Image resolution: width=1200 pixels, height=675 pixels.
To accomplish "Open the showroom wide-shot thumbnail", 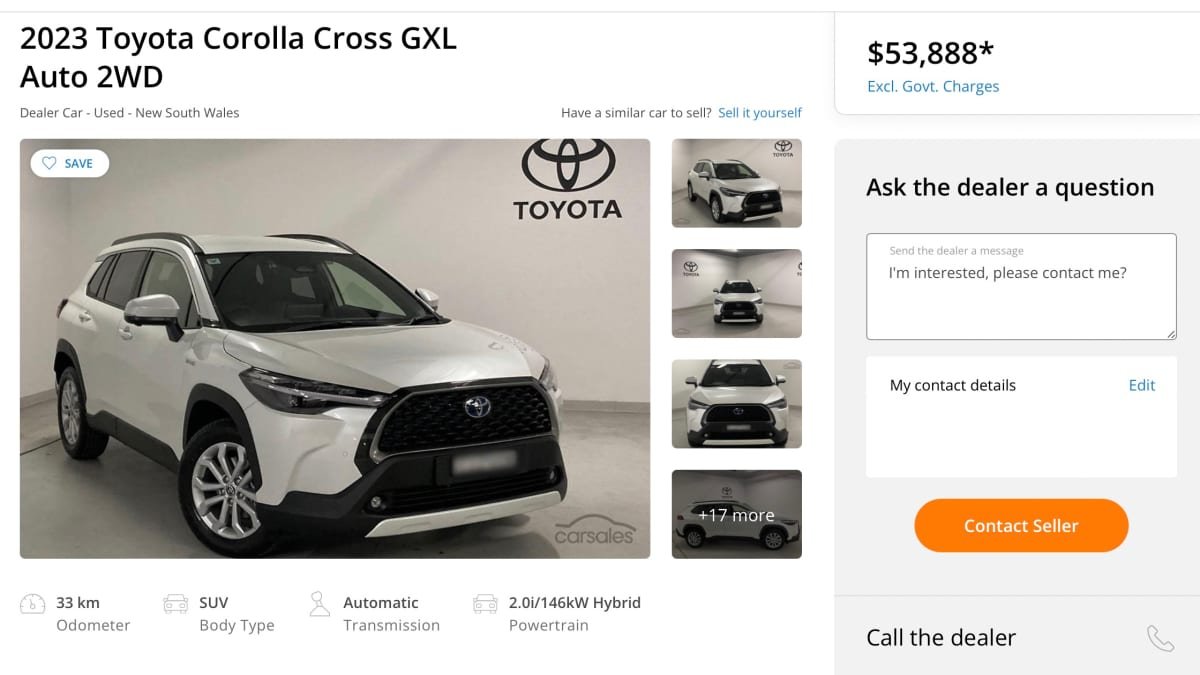I will point(736,293).
